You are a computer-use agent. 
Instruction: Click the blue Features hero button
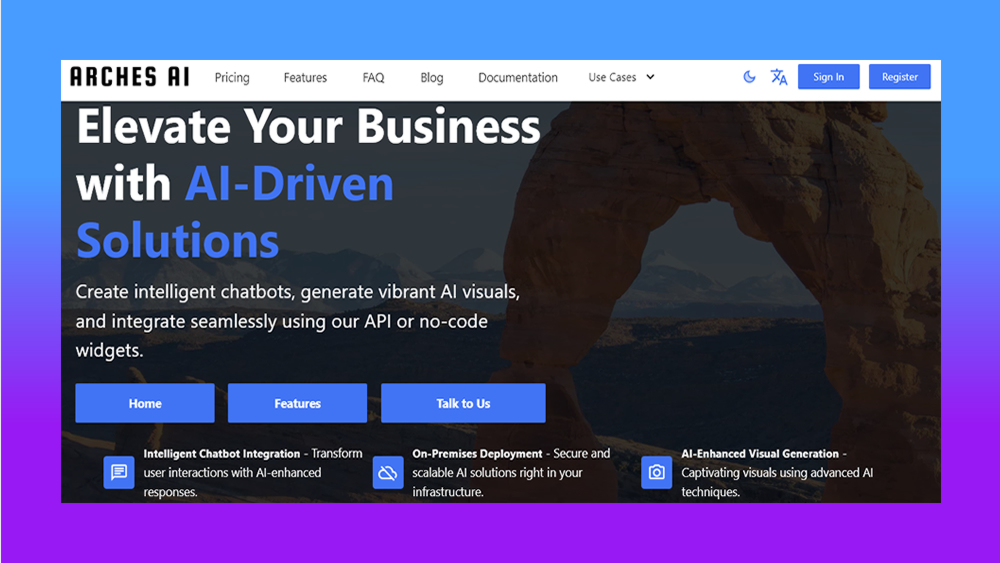click(x=297, y=403)
